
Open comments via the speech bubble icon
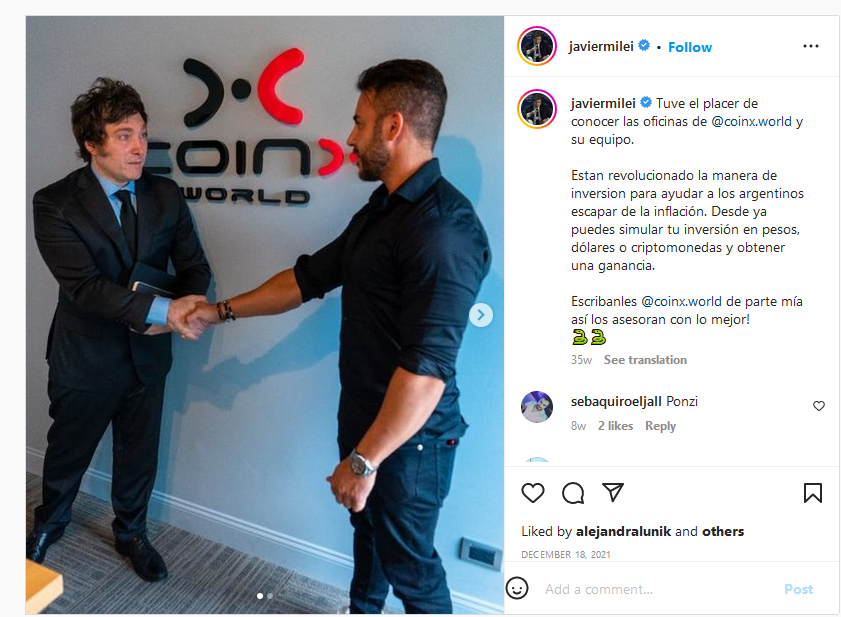573,493
